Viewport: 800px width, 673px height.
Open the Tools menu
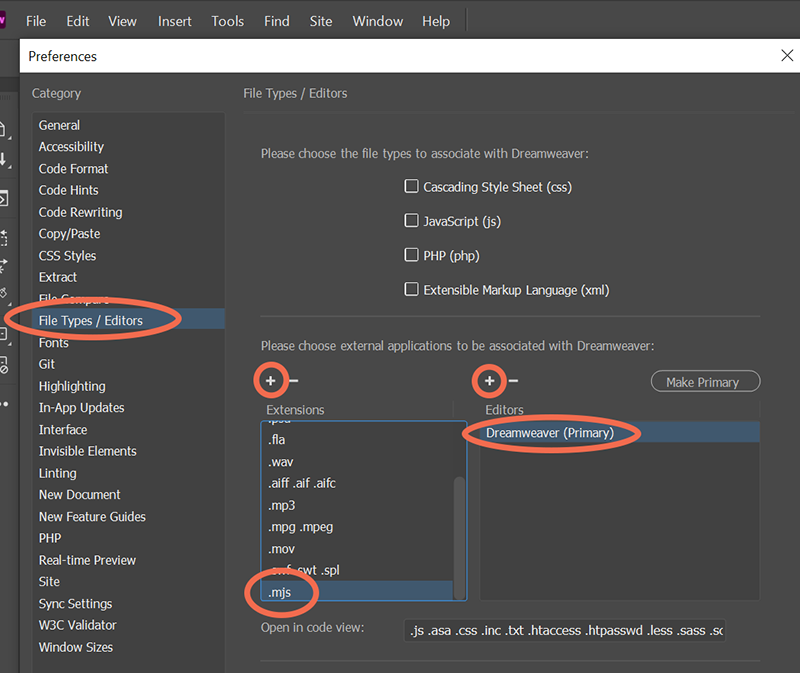click(x=227, y=20)
